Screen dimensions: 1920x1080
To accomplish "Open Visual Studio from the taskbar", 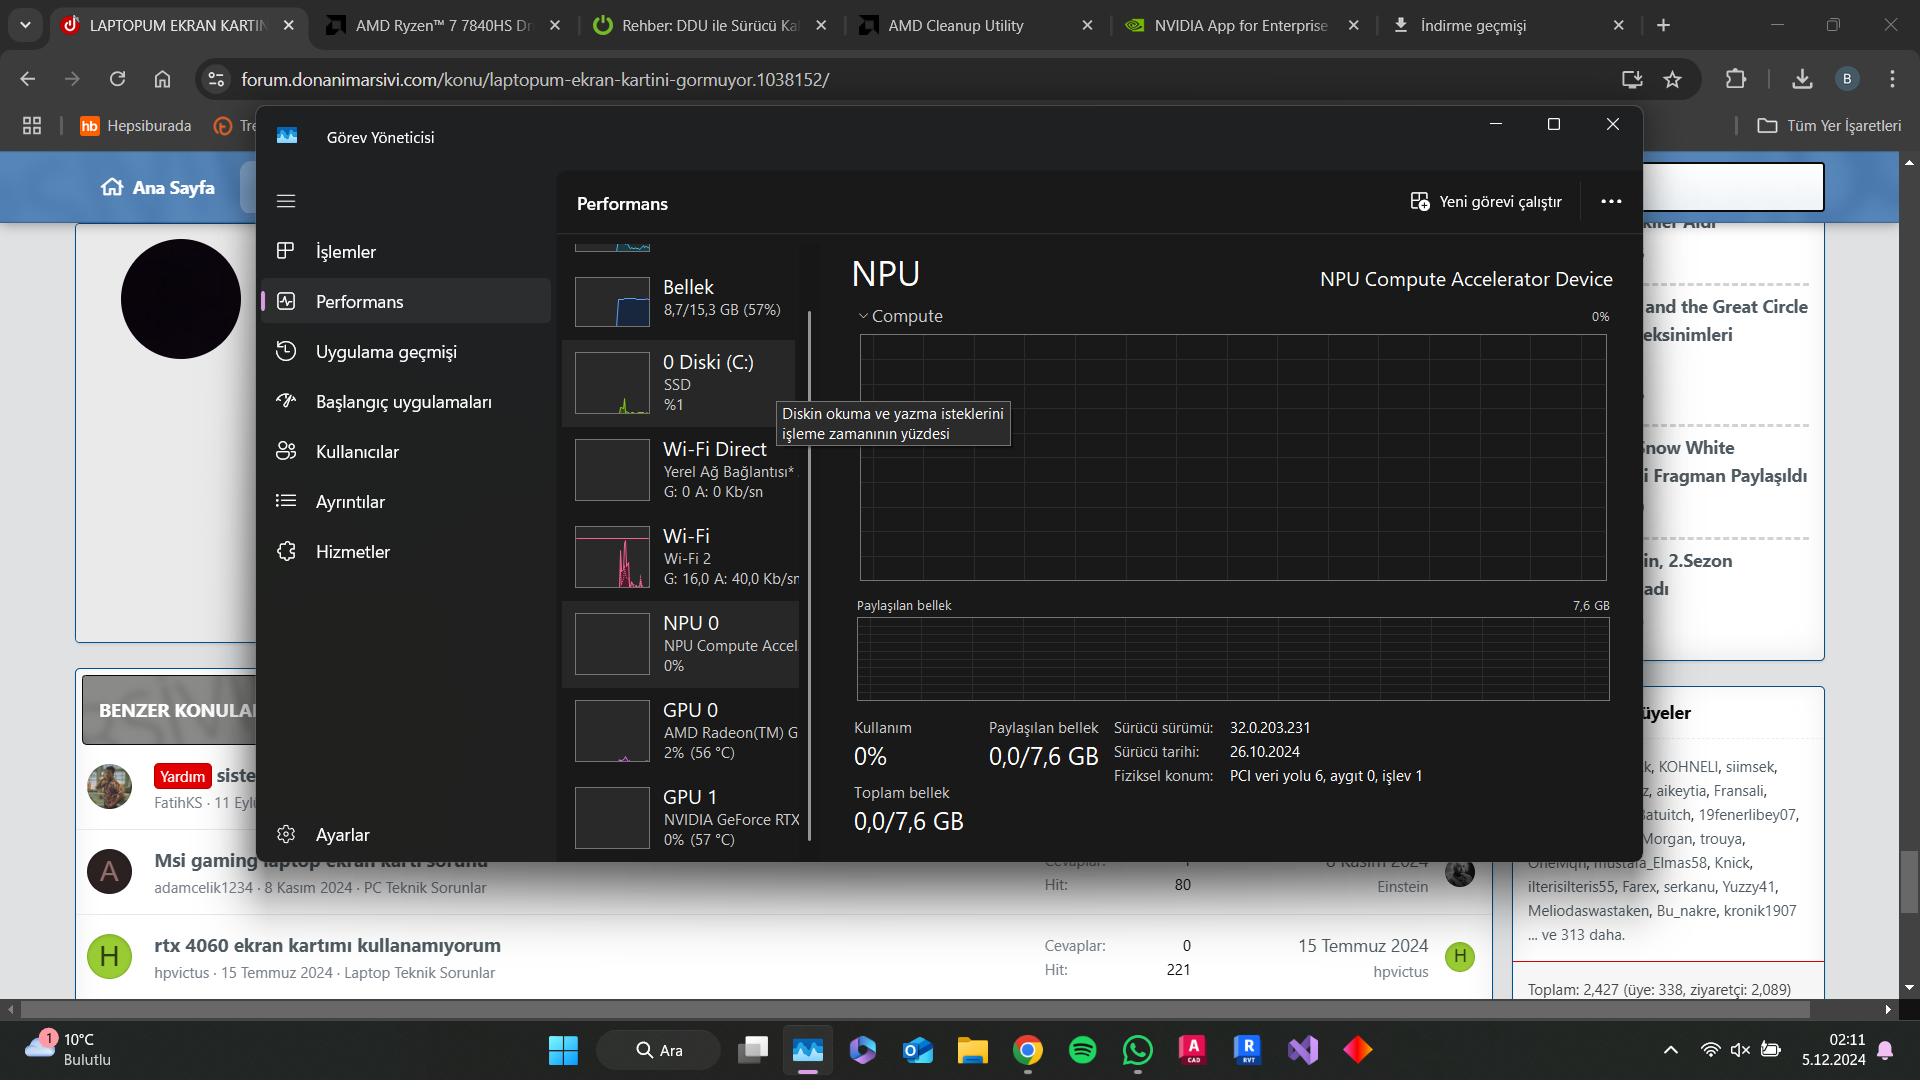I will (x=1302, y=1050).
